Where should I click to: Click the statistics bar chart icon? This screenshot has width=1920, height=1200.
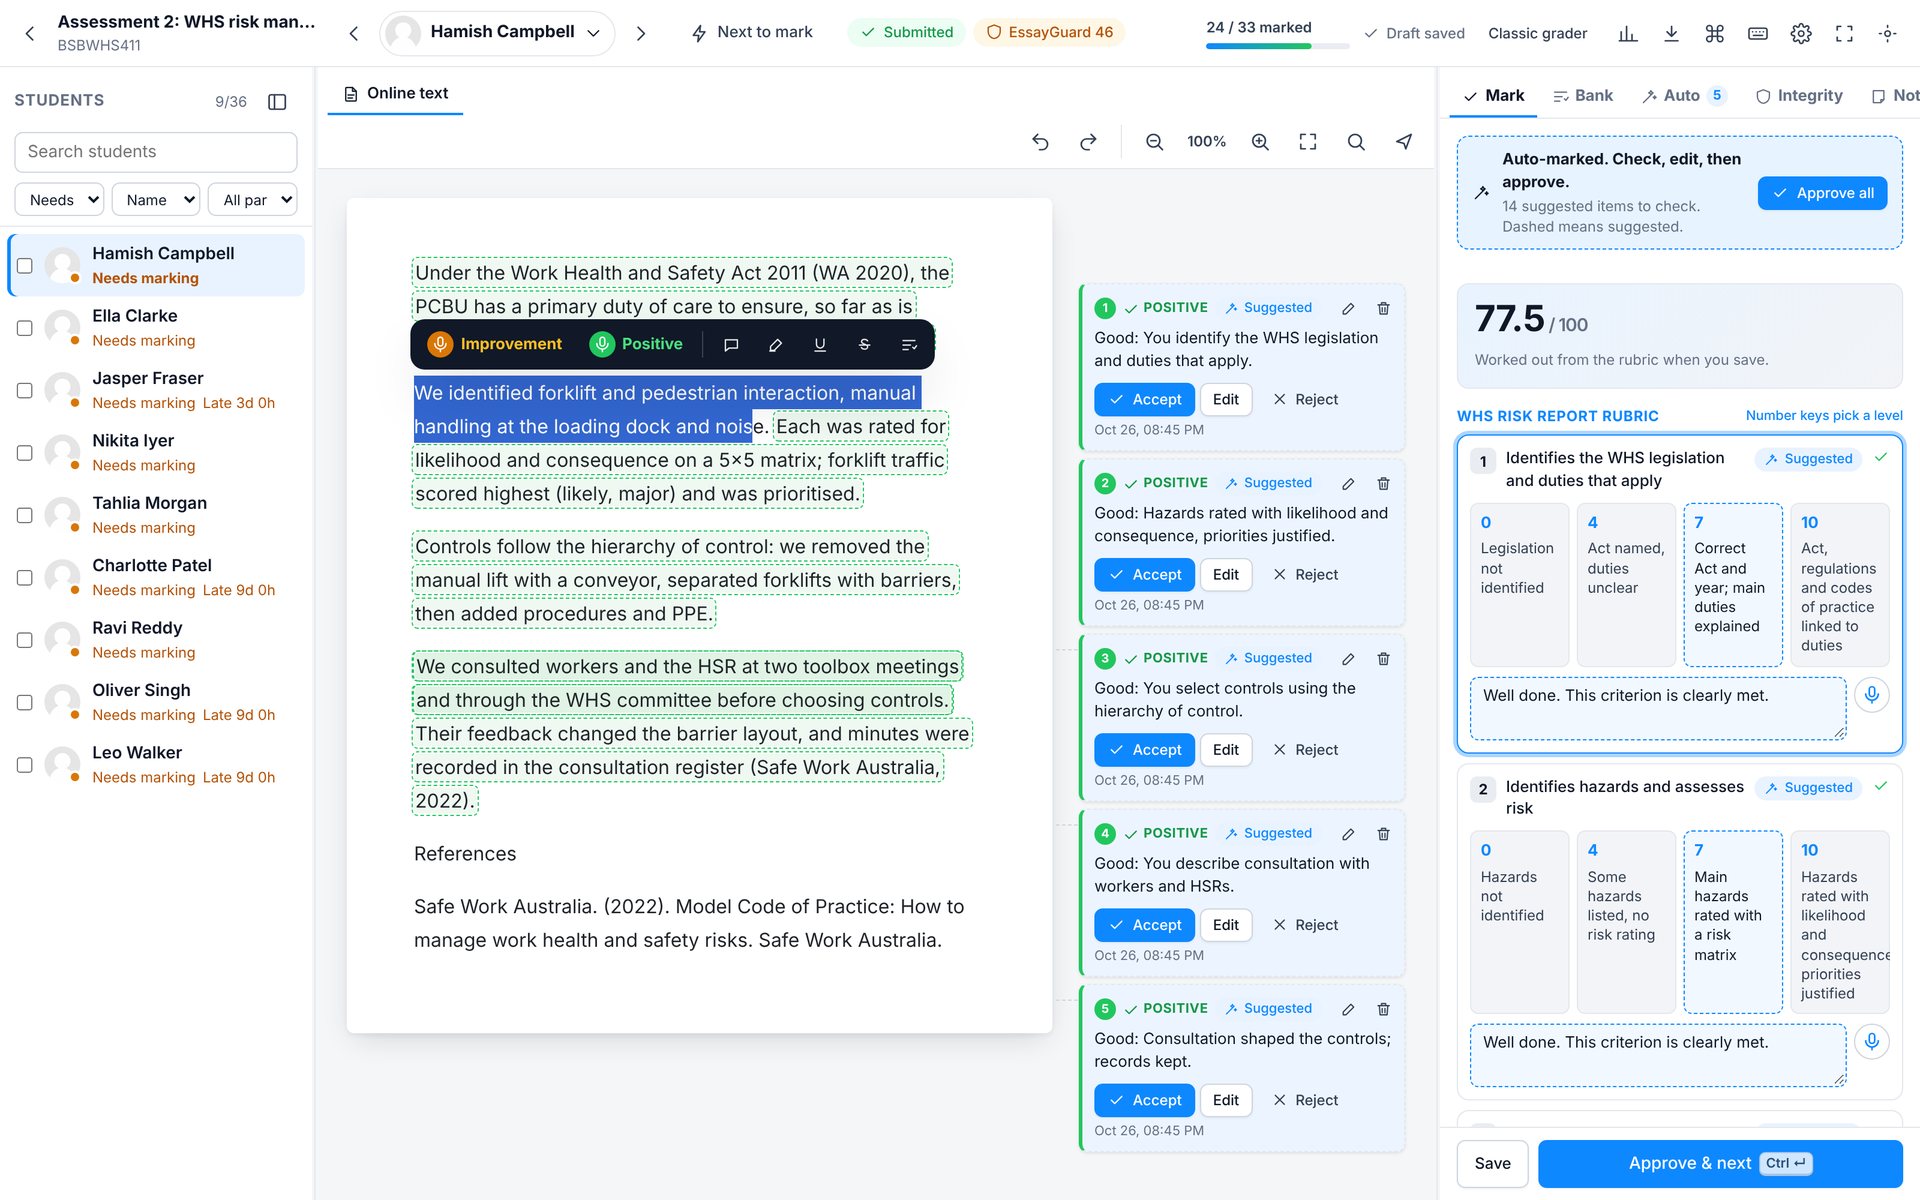point(1628,33)
